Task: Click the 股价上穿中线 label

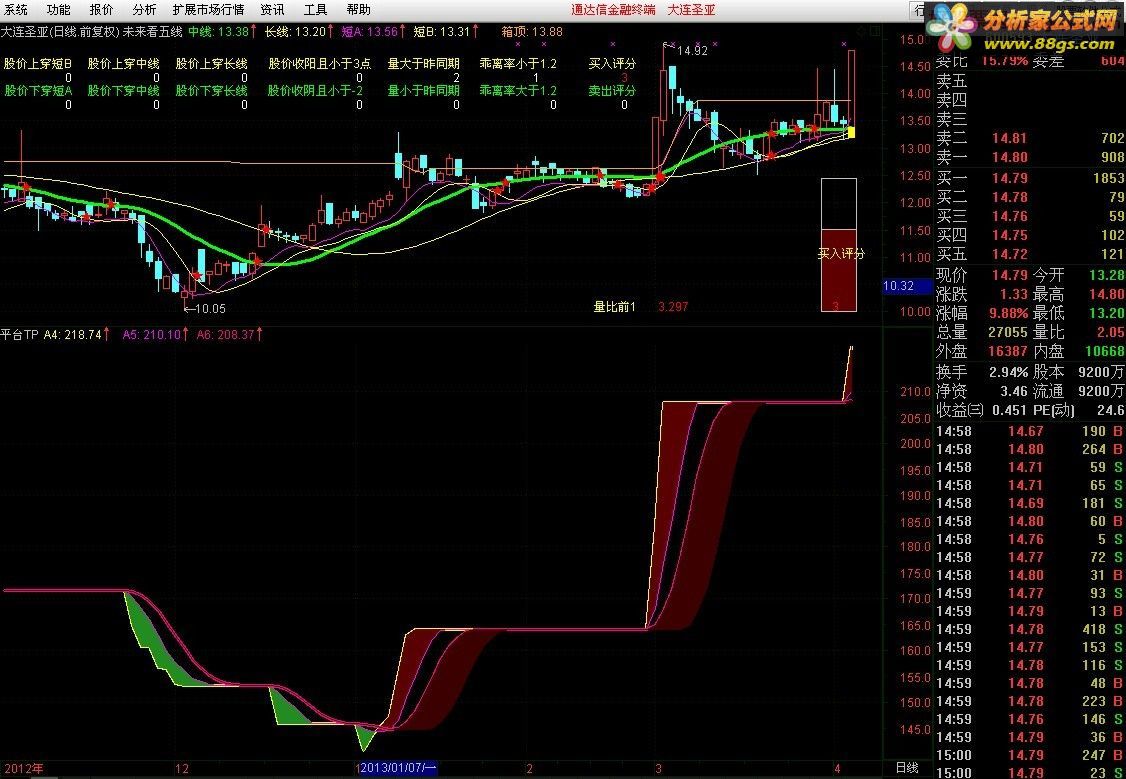Action: 124,64
